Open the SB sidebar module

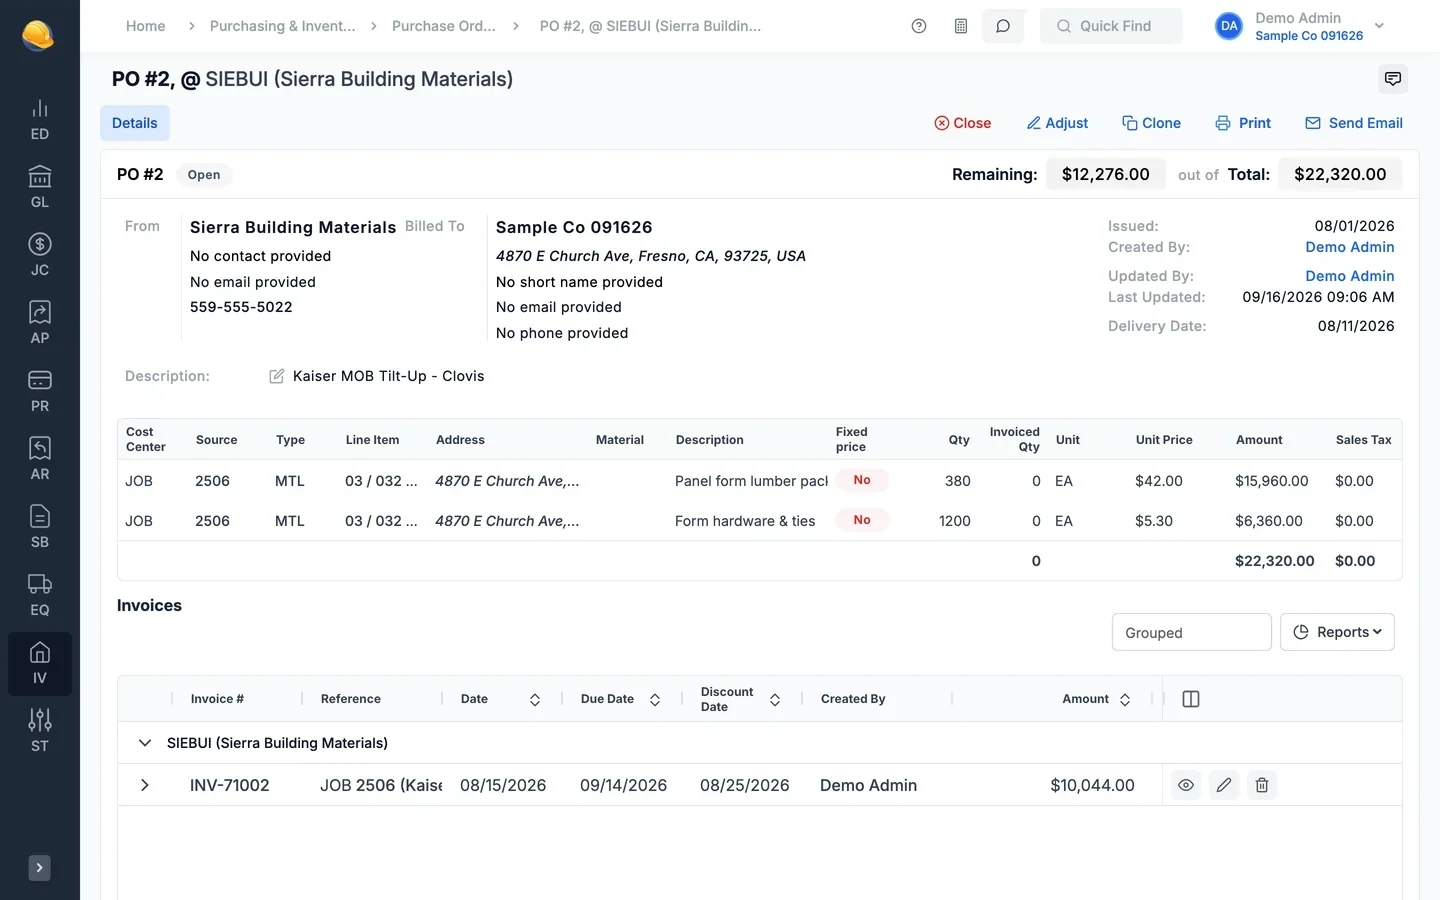coord(40,528)
